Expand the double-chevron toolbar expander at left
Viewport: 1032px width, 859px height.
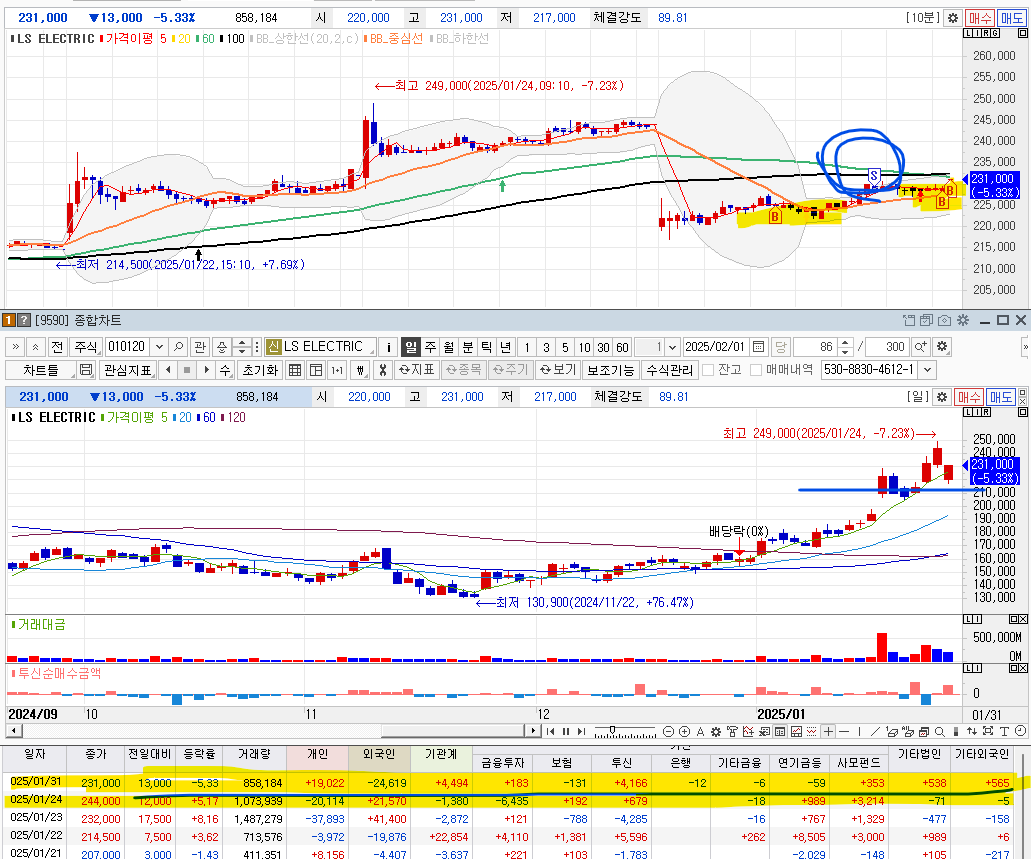click(x=16, y=347)
